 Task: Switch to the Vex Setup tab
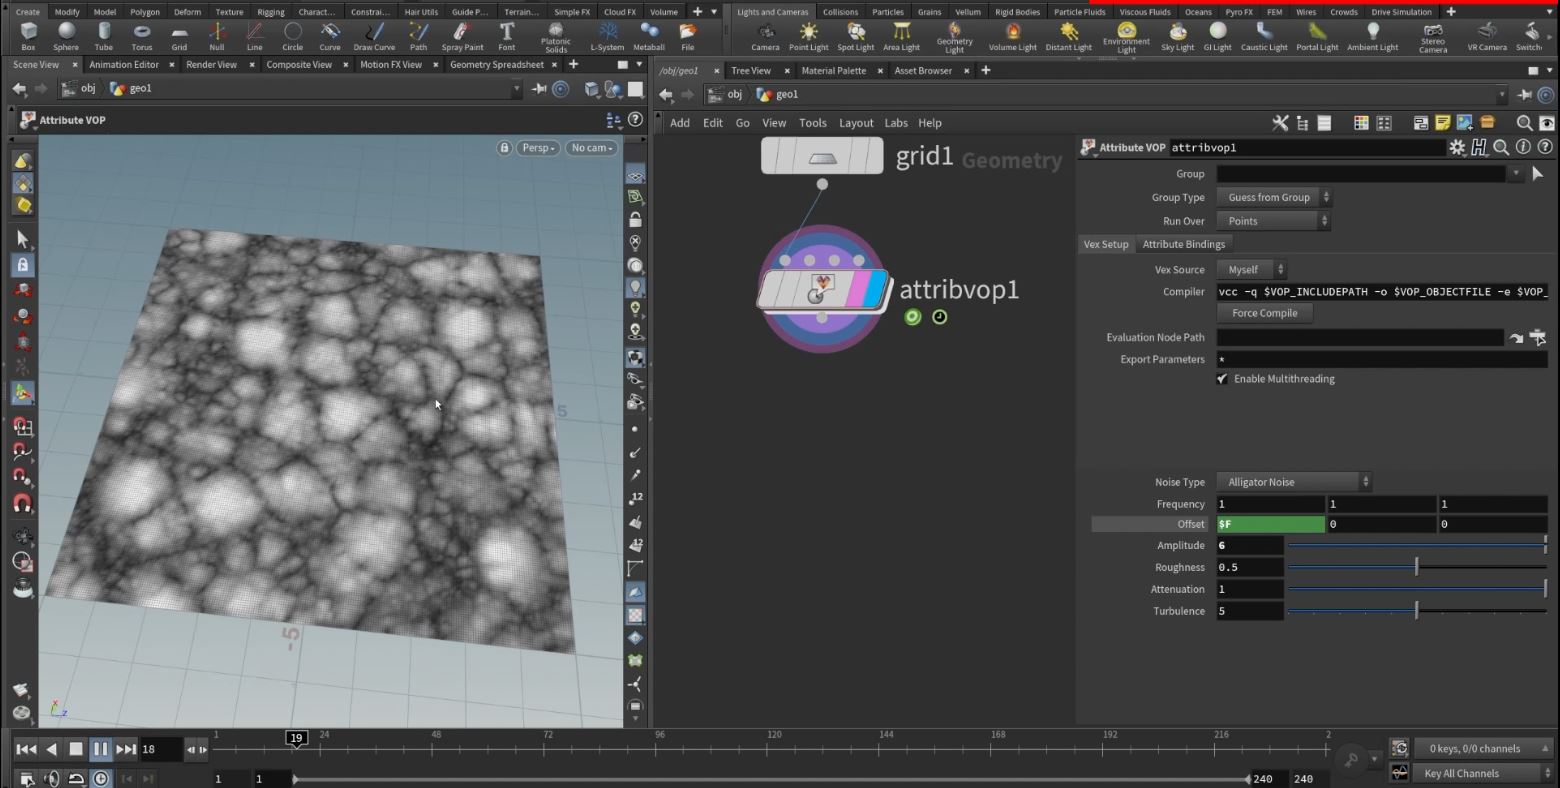click(1105, 244)
